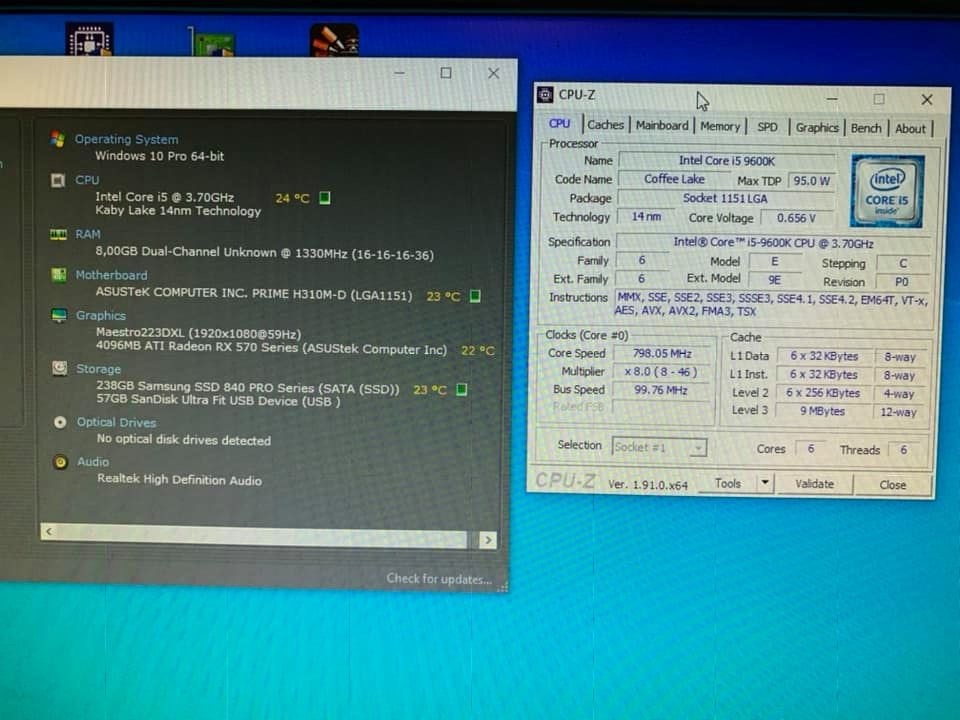Open the Motherboard section link in Speccy
This screenshot has height=720, width=960.
(111, 275)
